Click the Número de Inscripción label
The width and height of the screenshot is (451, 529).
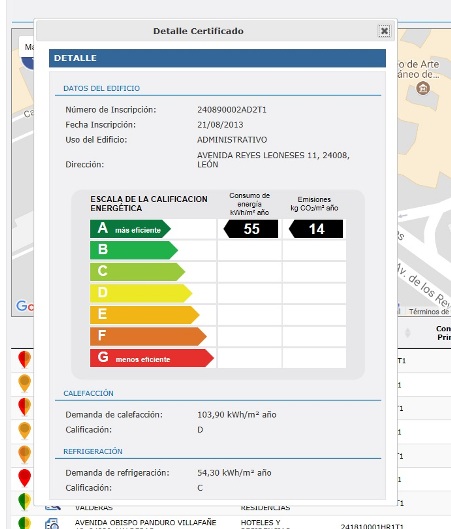click(111, 110)
